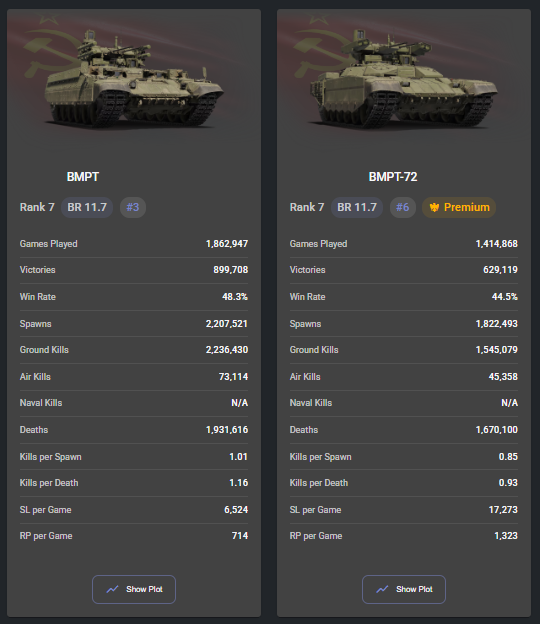Viewport: 540px width, 624px height.
Task: Select the #3 rank badge on BMPT
Action: [x=133, y=207]
